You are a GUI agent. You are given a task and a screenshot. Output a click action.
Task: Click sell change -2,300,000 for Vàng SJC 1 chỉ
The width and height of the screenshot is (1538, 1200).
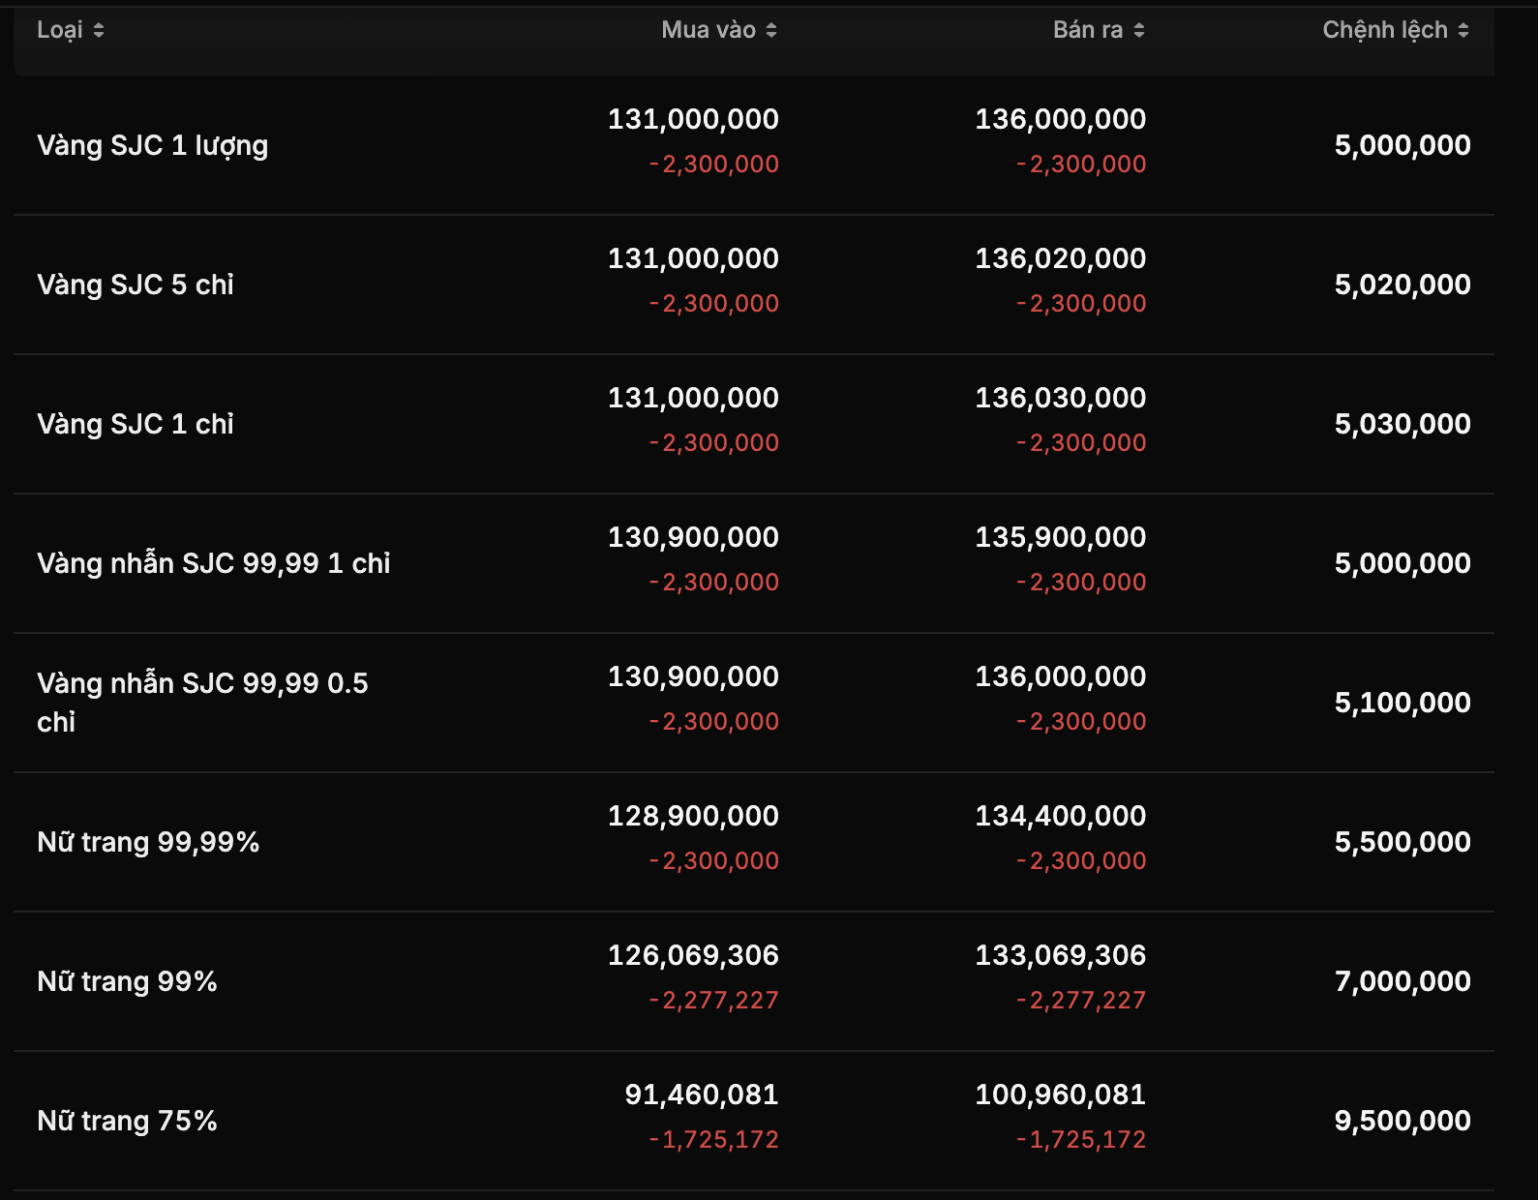coord(1082,442)
